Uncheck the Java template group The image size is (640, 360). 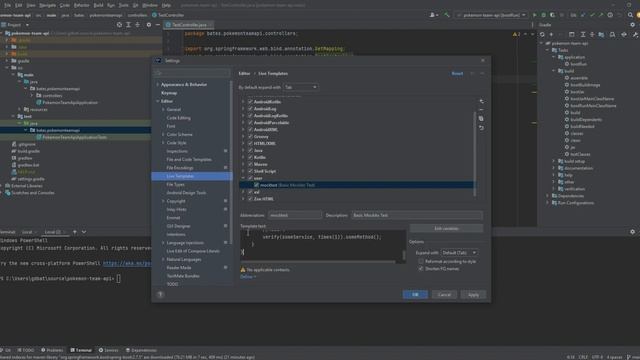pos(250,150)
